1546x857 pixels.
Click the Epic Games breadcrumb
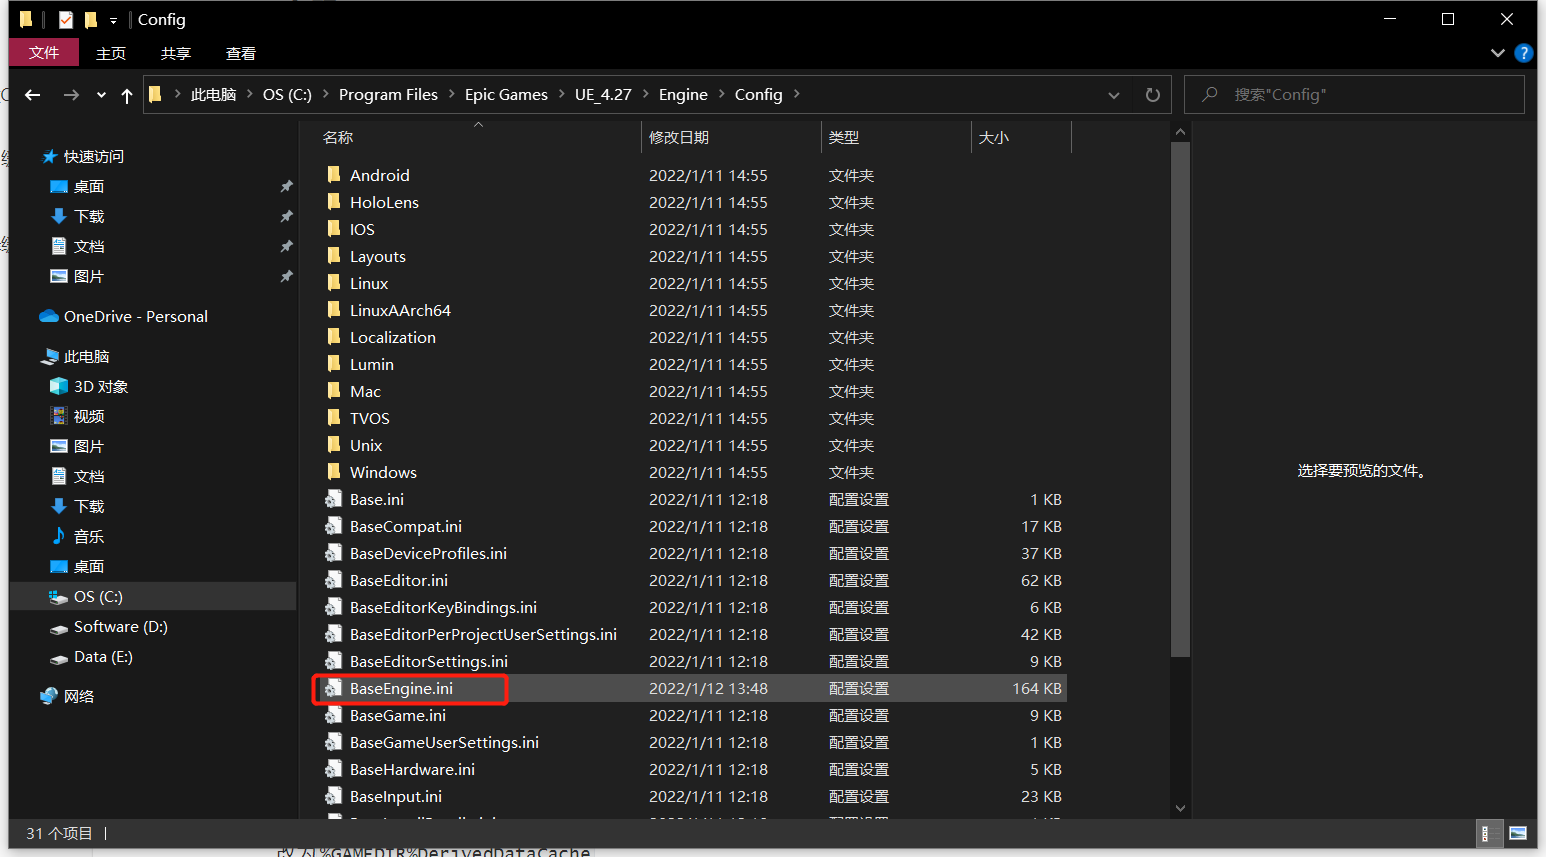coord(506,94)
